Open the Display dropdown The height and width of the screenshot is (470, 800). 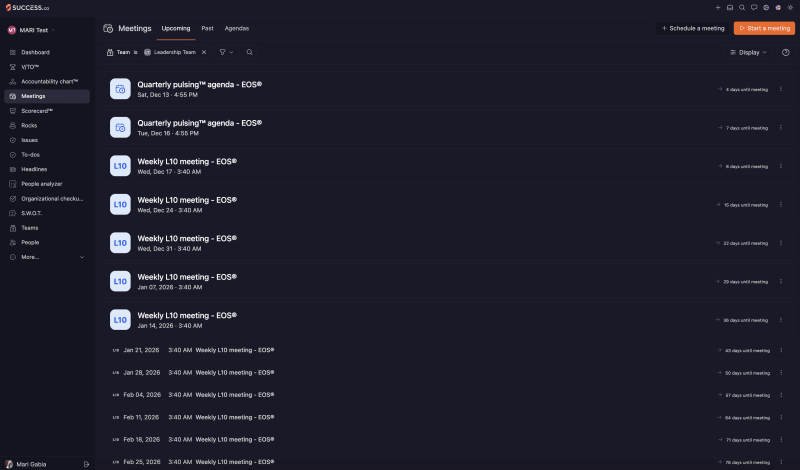[x=748, y=53]
